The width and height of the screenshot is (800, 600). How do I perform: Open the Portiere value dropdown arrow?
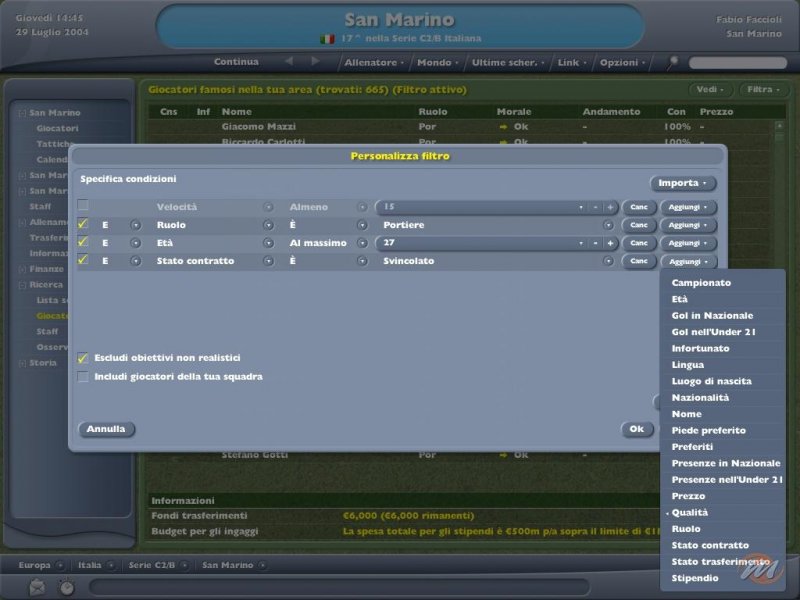[x=609, y=225]
